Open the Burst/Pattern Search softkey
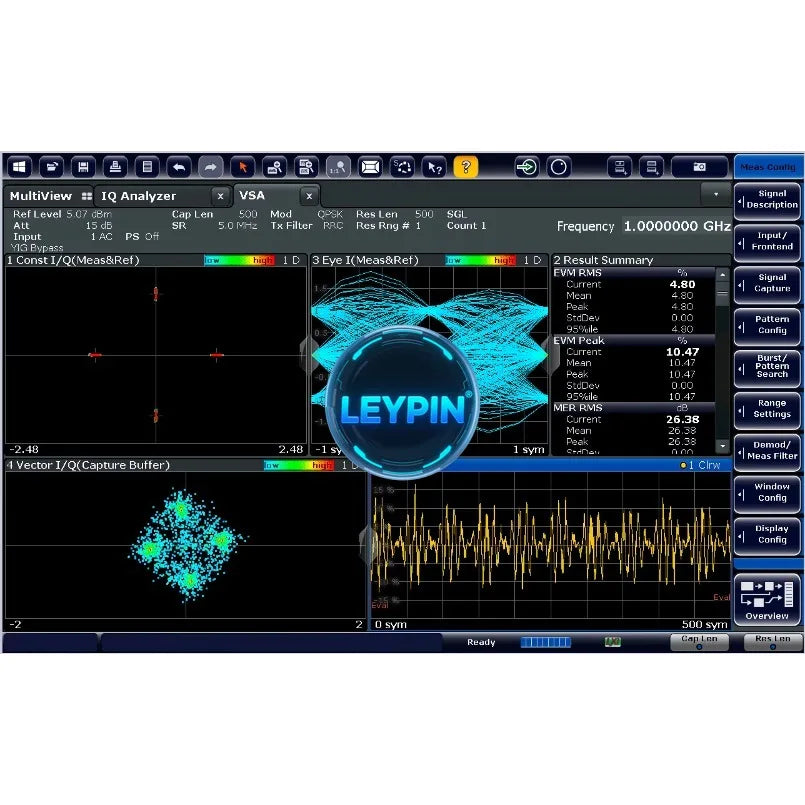This screenshot has width=805, height=805. pos(767,367)
